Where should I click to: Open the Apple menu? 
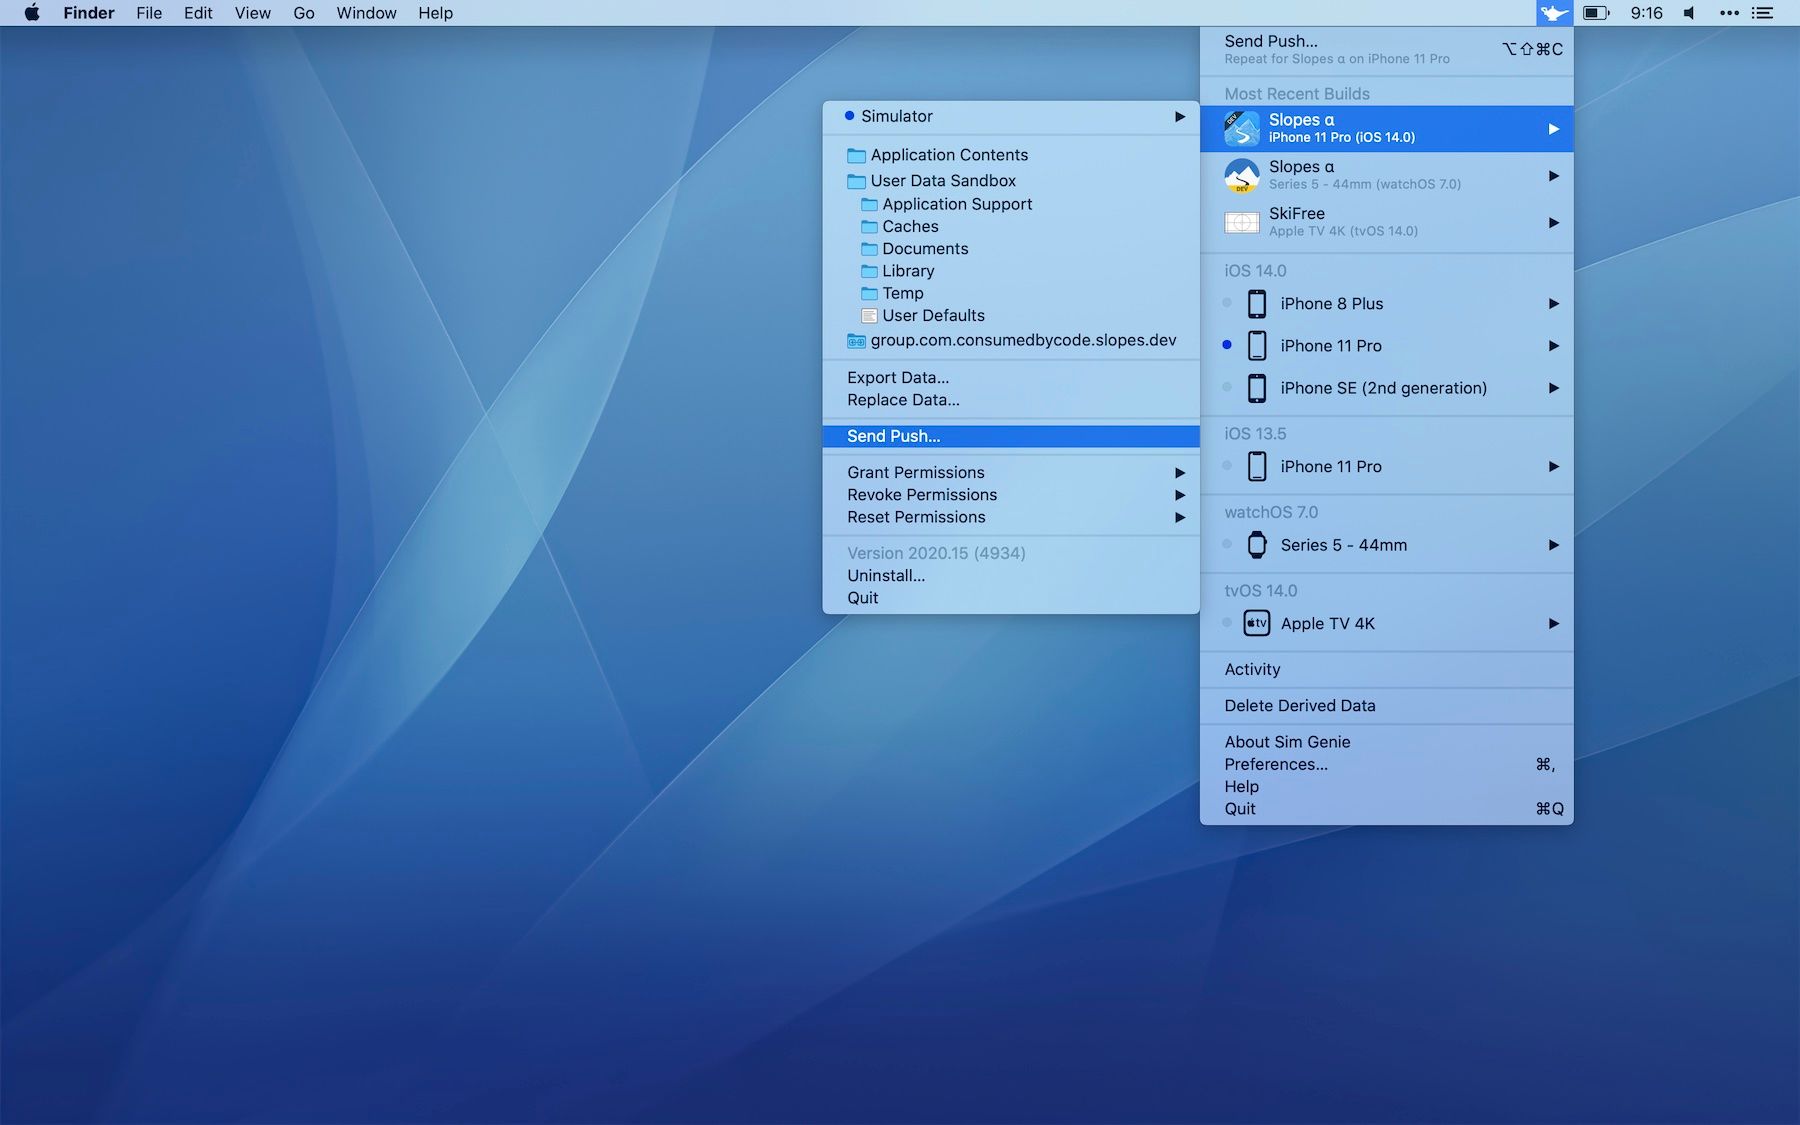[x=32, y=13]
